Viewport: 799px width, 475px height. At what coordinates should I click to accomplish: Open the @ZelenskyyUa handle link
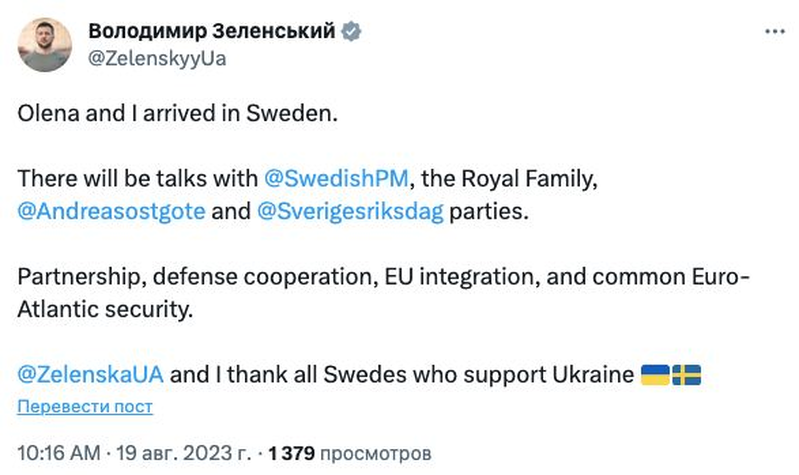[157, 58]
